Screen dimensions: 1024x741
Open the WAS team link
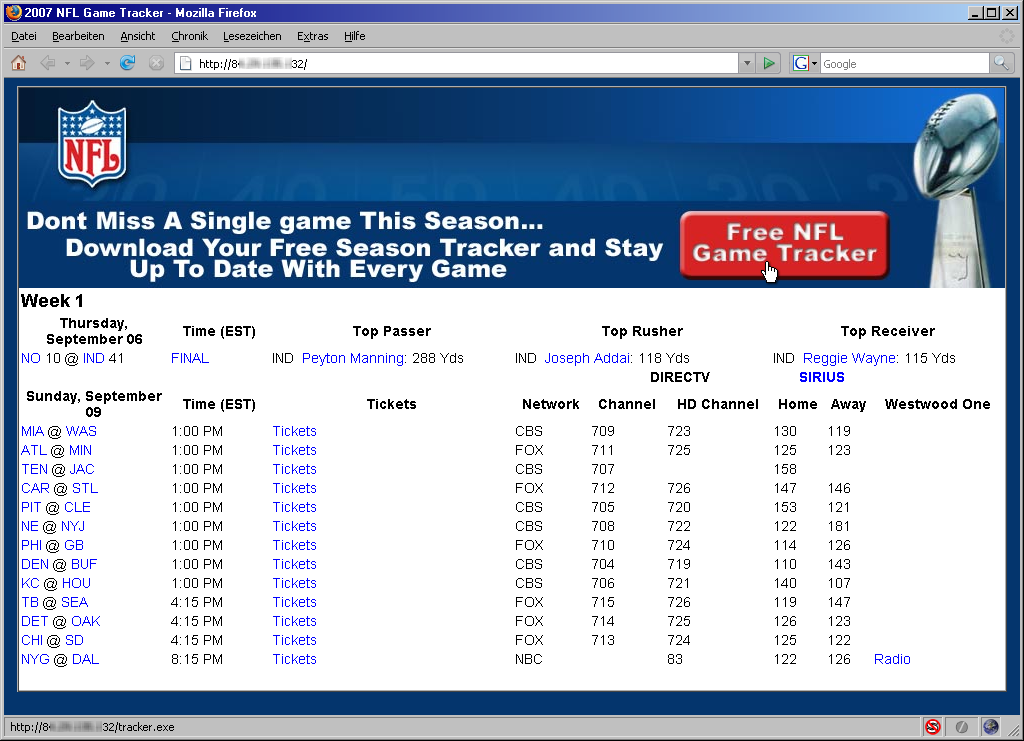[81, 431]
